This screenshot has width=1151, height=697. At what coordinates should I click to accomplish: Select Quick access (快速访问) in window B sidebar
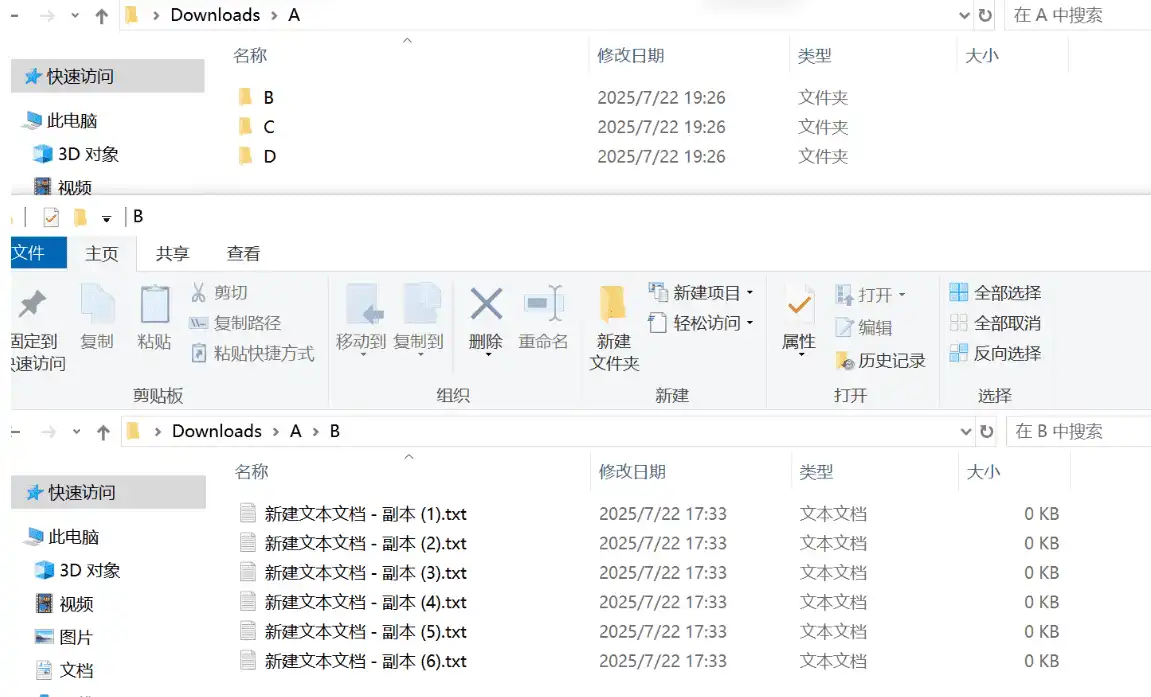pos(109,492)
